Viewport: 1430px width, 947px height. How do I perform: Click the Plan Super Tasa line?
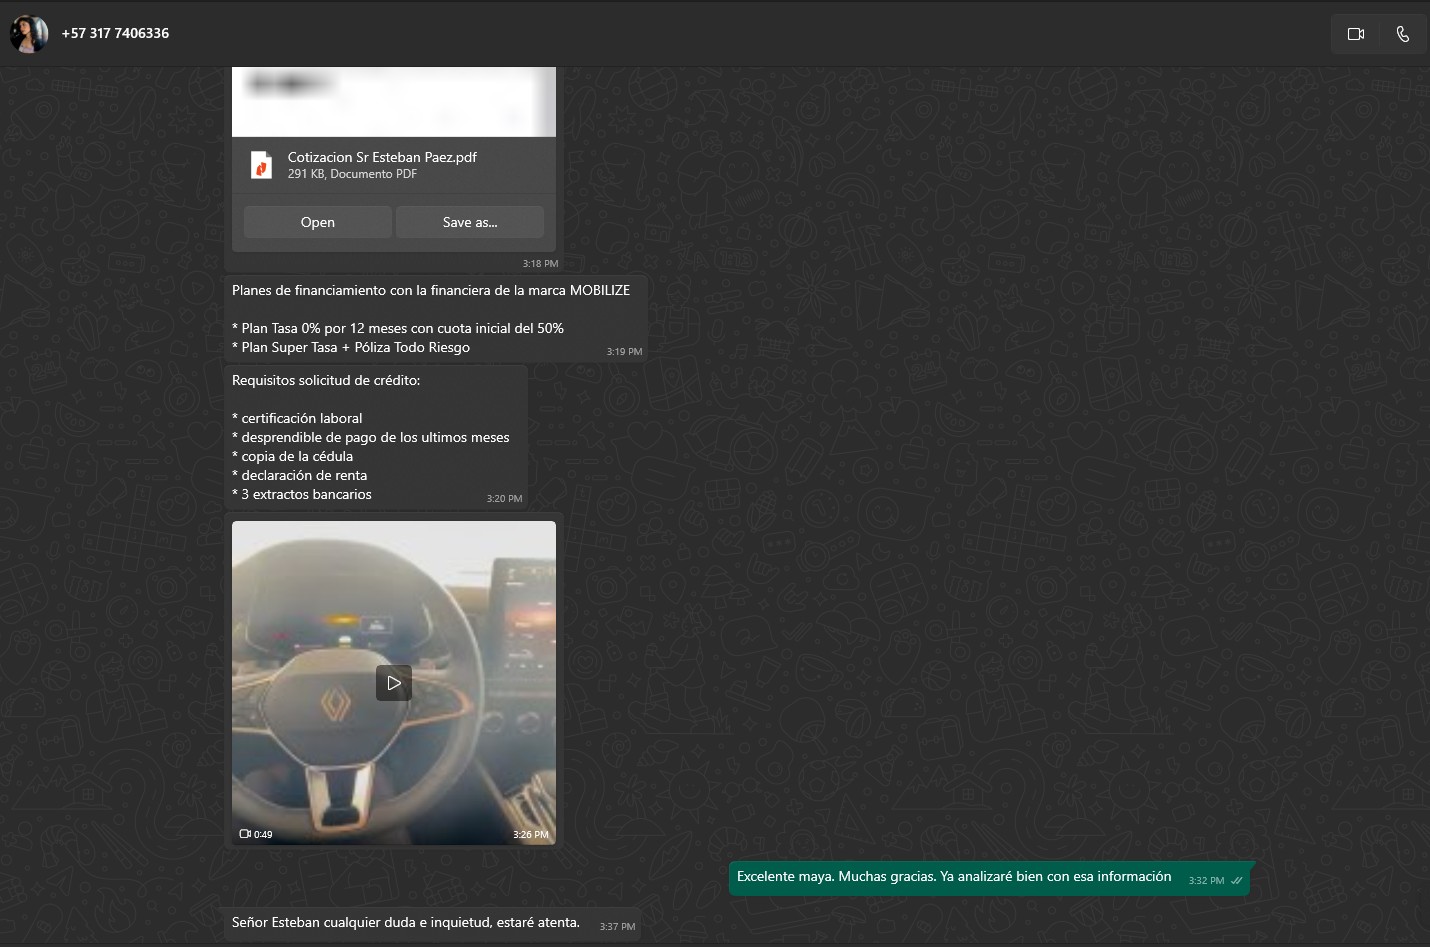pyautogui.click(x=351, y=347)
